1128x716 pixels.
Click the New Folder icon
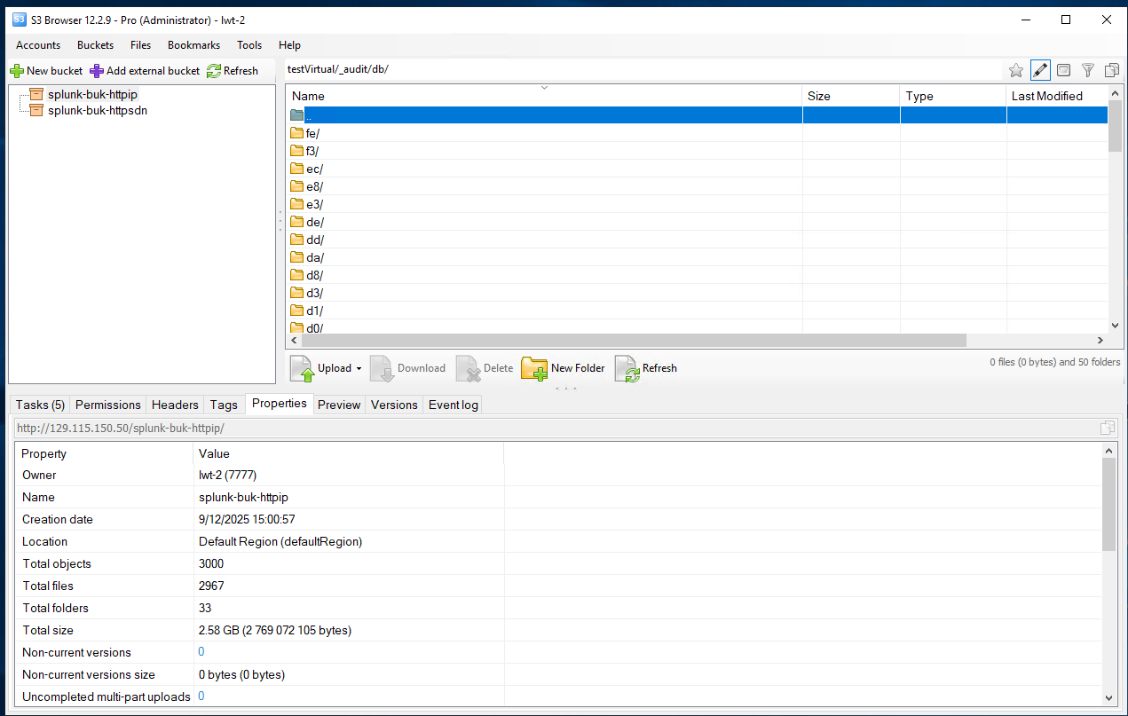pos(535,368)
